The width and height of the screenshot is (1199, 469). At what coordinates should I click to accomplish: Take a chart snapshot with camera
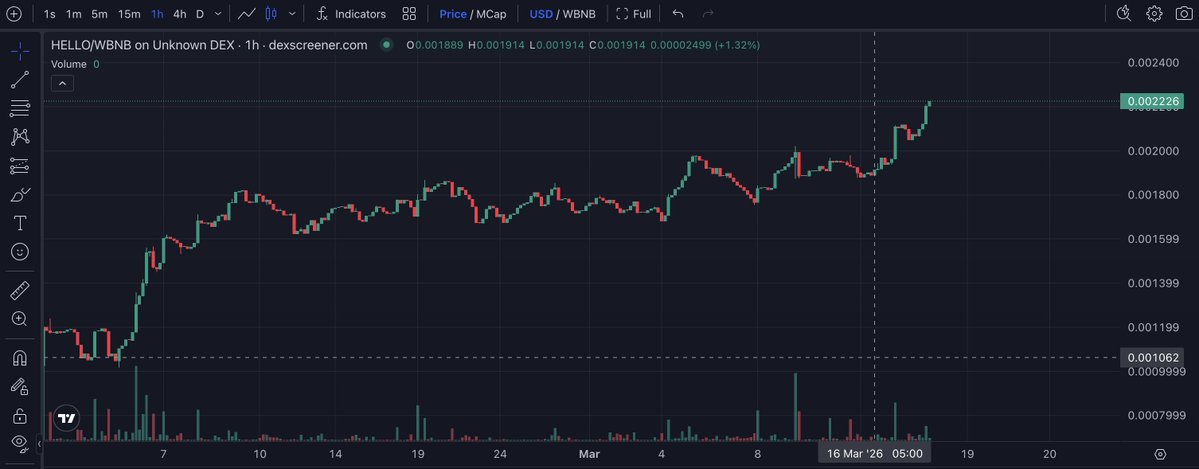click(1183, 14)
